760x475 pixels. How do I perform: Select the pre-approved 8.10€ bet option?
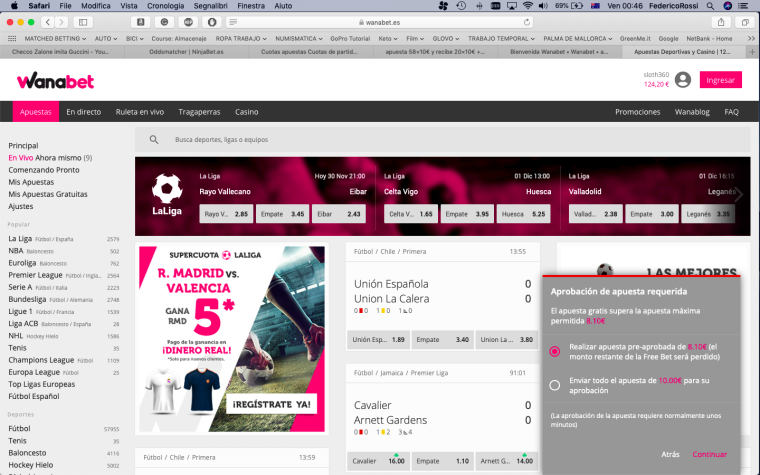point(554,351)
